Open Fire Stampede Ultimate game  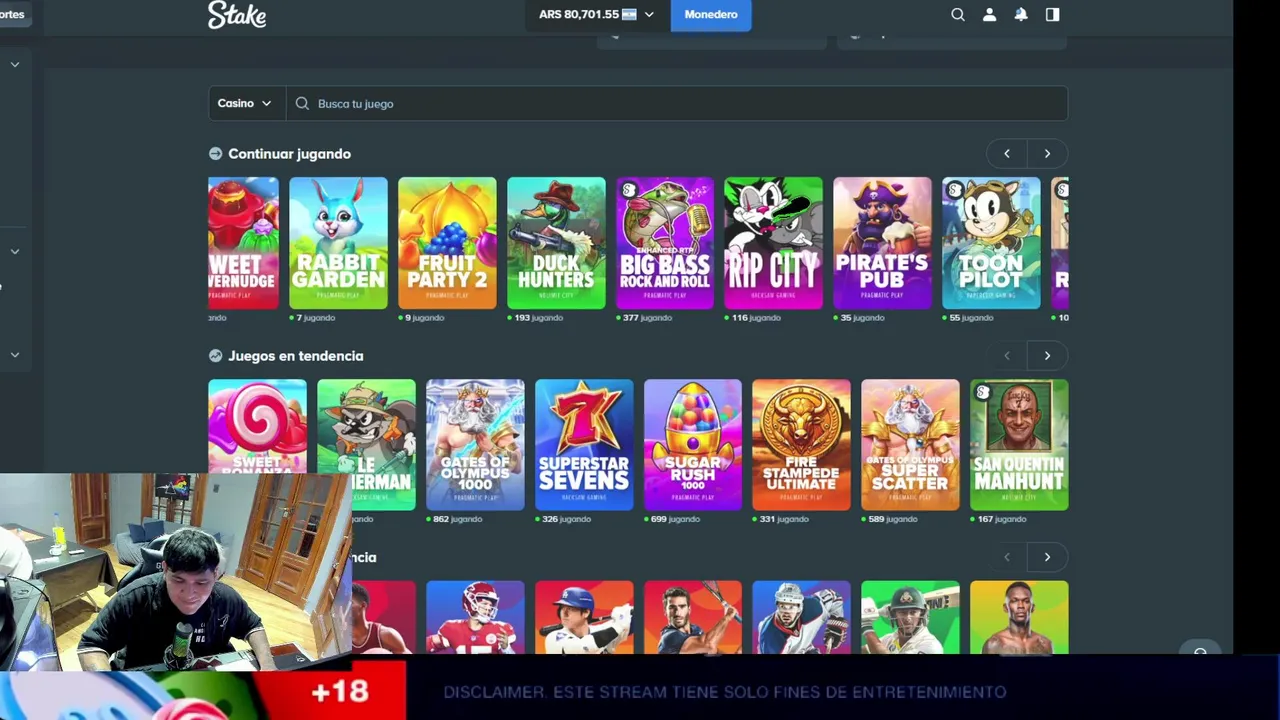click(x=801, y=445)
